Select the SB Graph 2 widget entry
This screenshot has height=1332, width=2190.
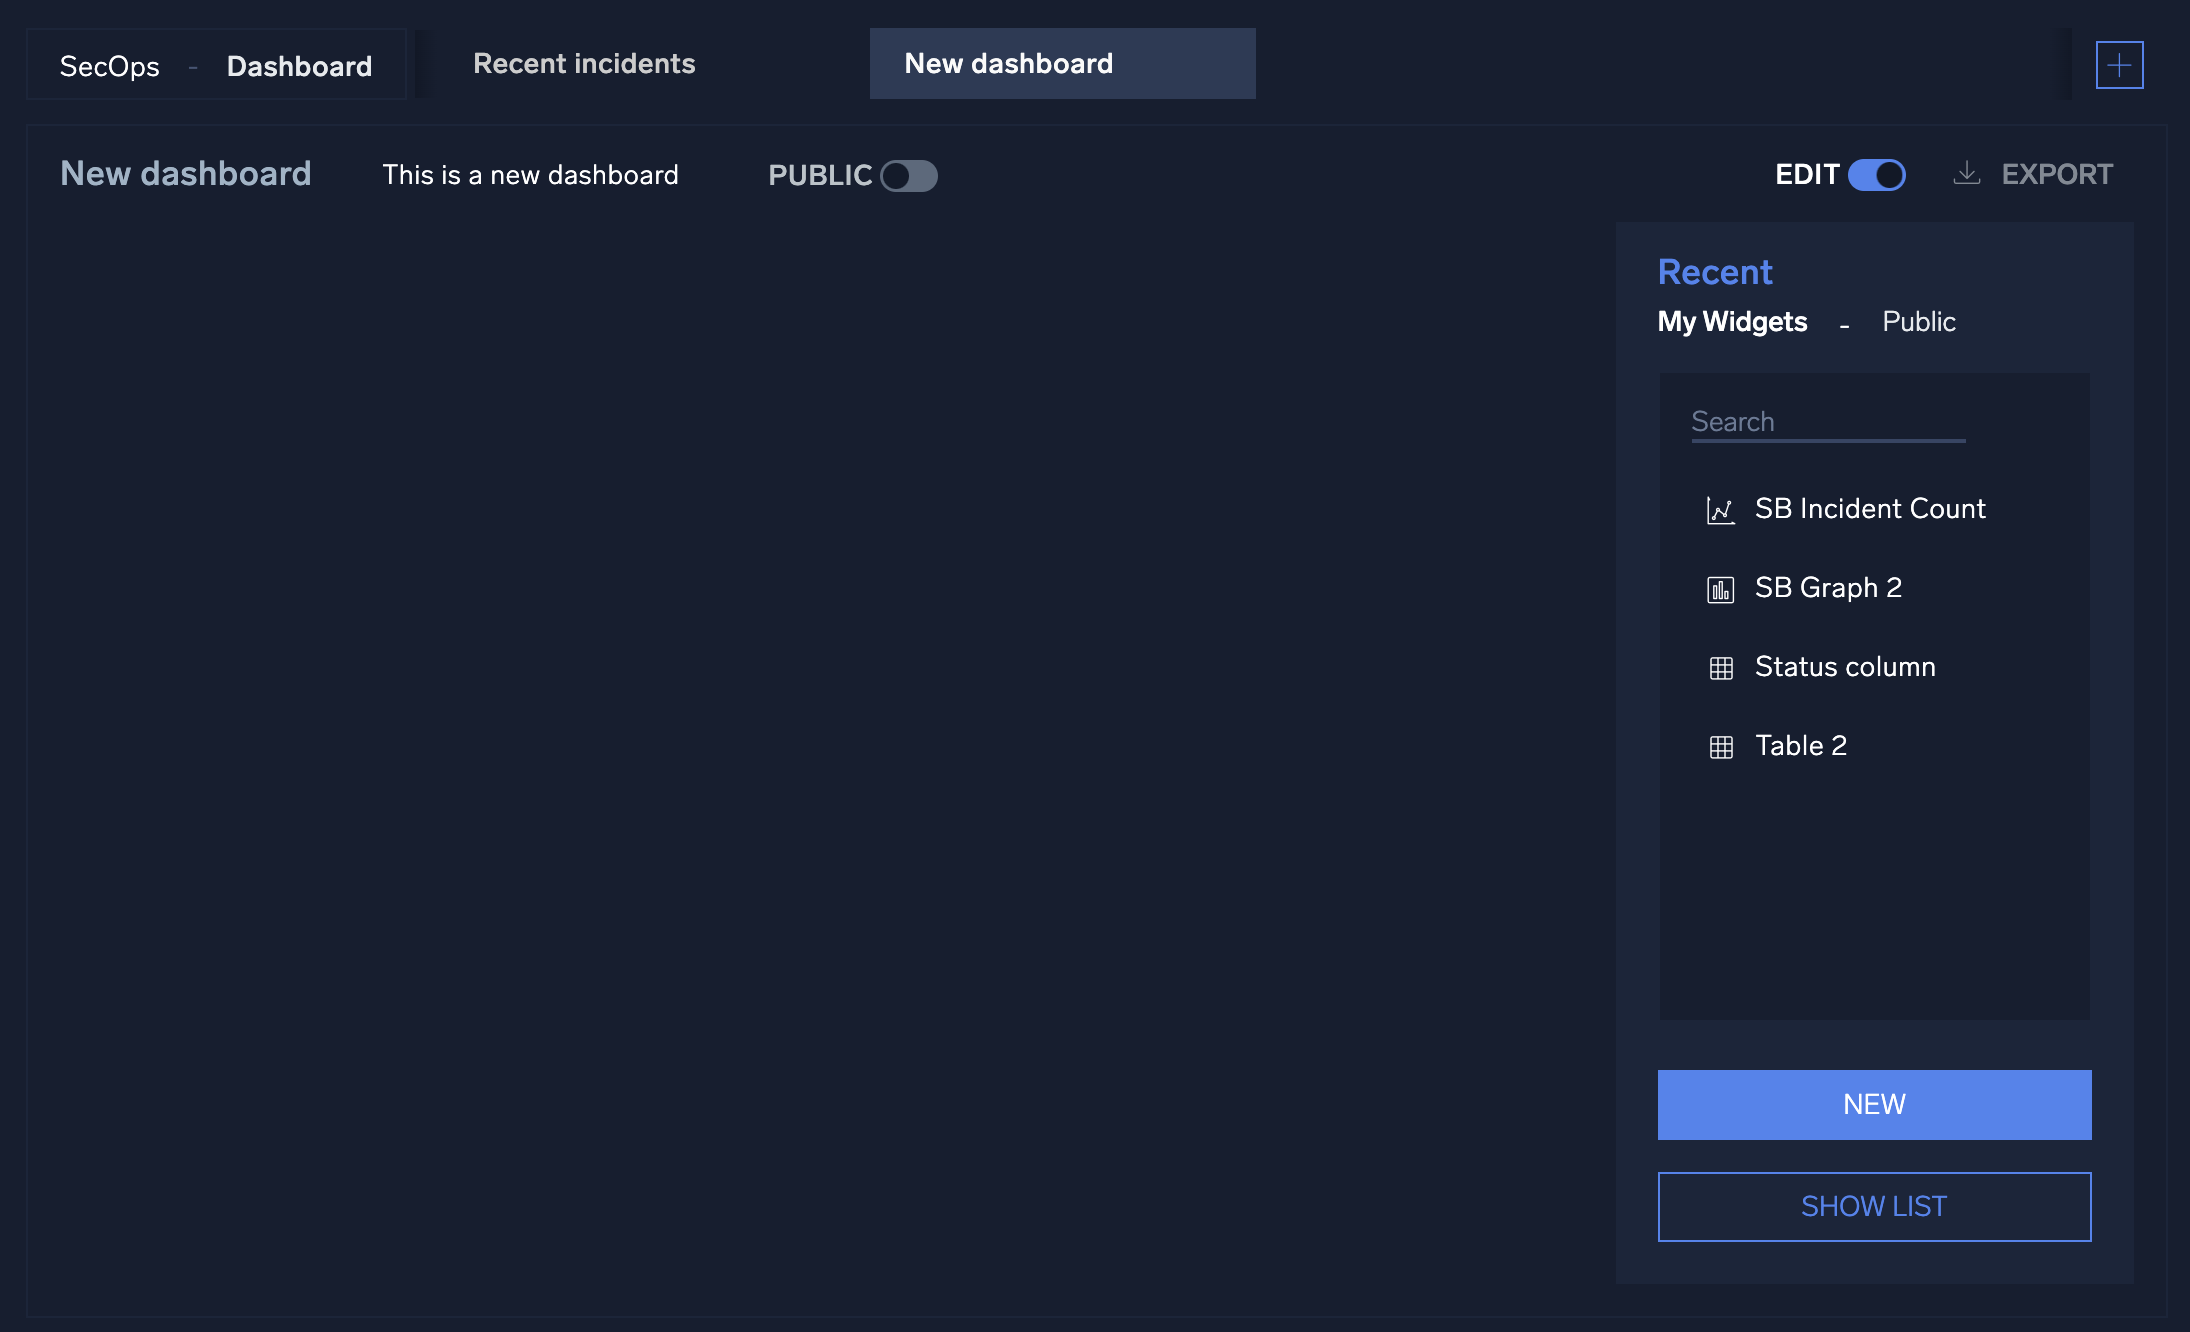(x=1828, y=588)
